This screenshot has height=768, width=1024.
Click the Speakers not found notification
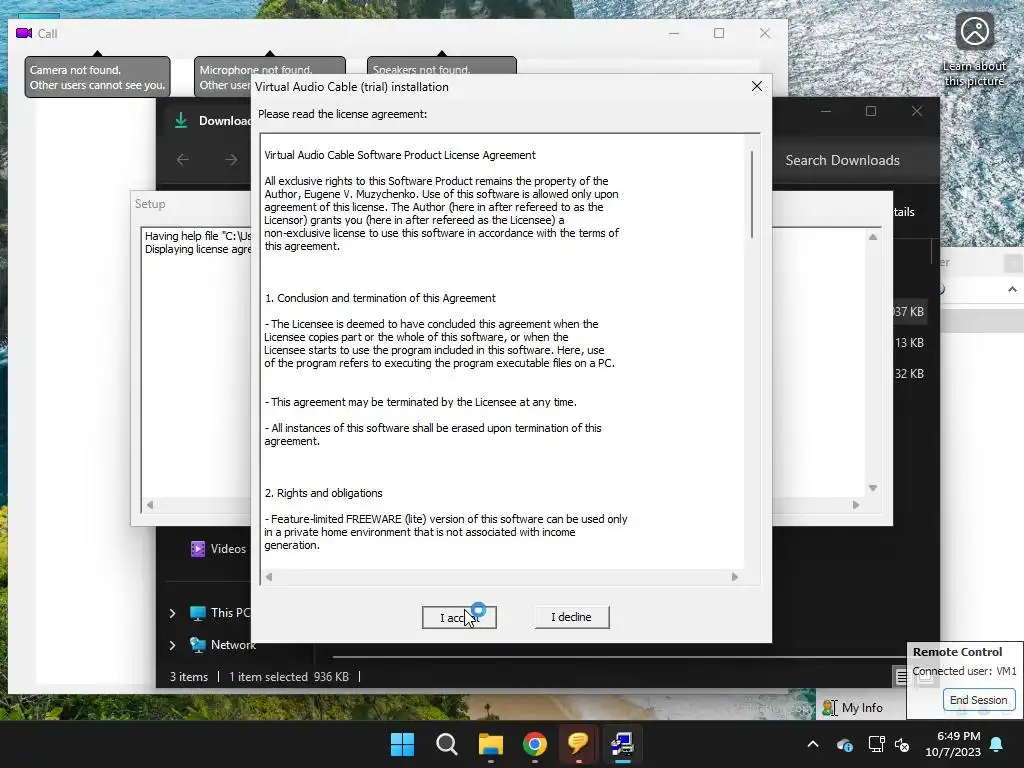[x=442, y=67]
